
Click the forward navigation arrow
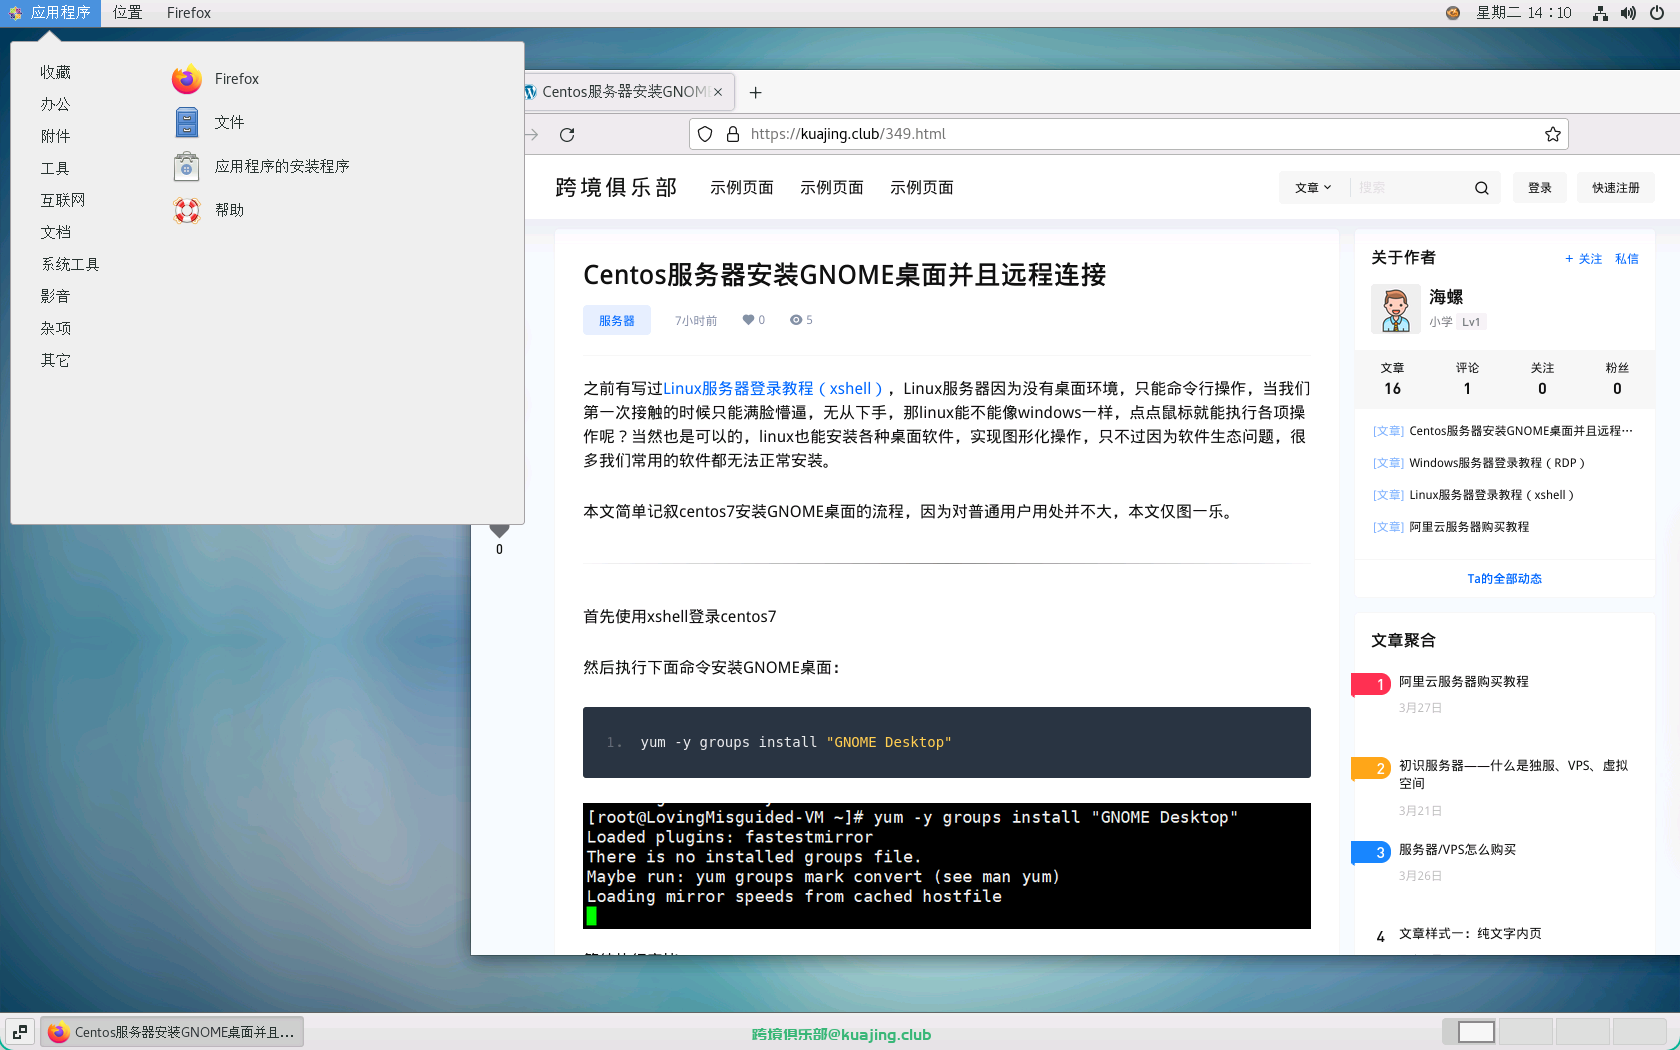(532, 134)
